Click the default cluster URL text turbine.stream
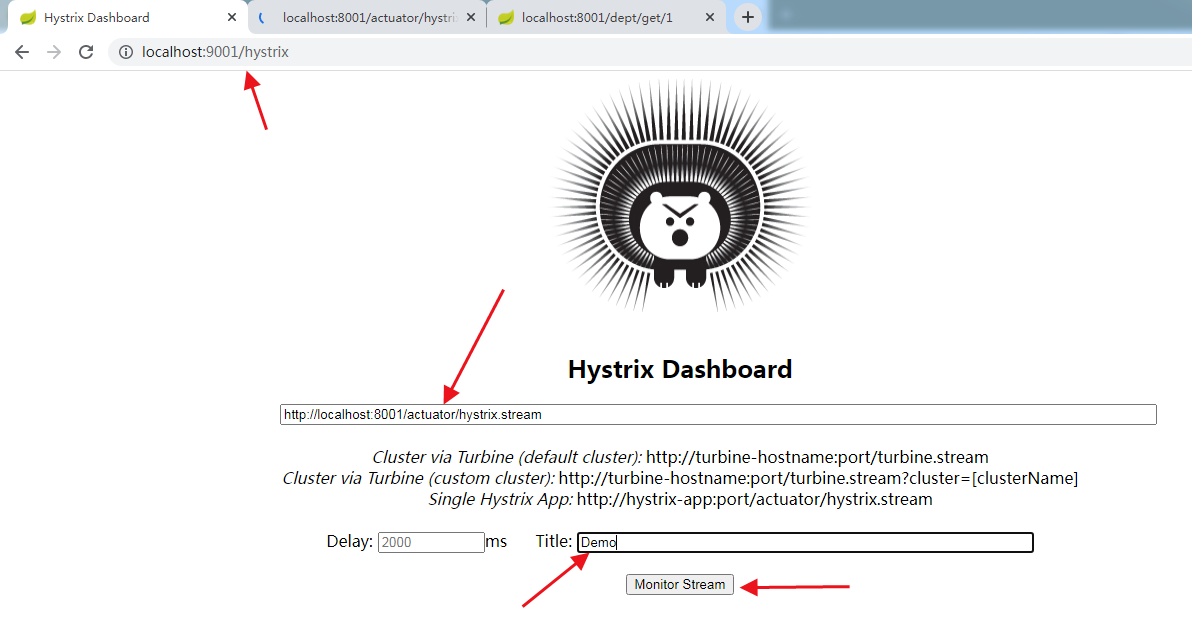 817,457
